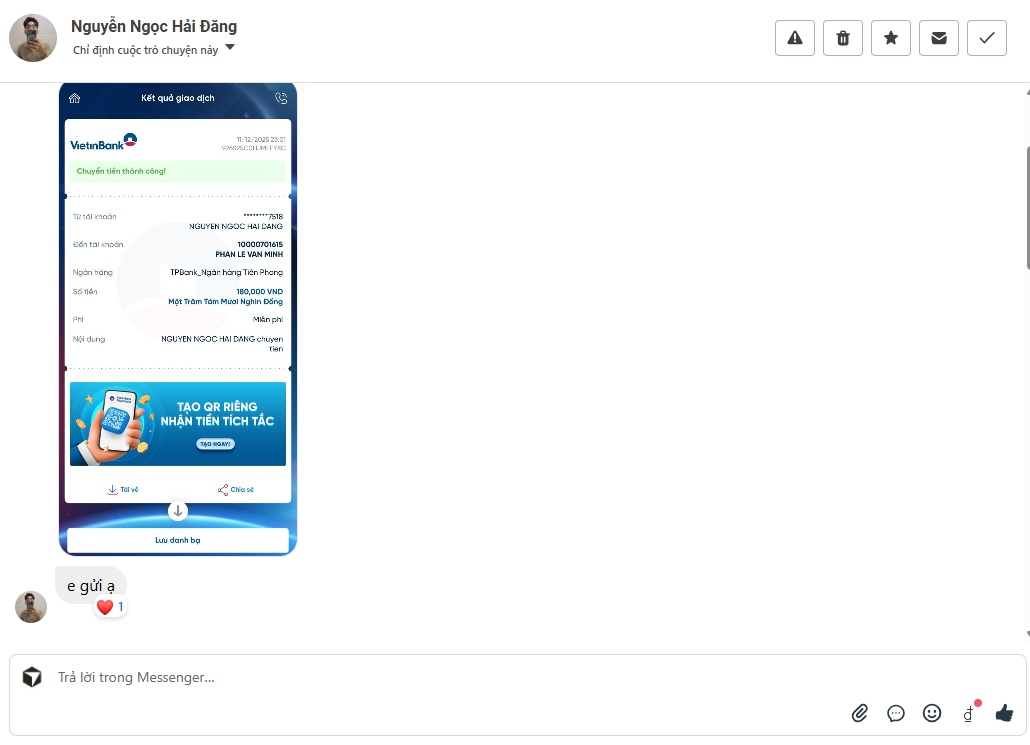
Task: Send a thumbs-up like
Action: (1004, 713)
